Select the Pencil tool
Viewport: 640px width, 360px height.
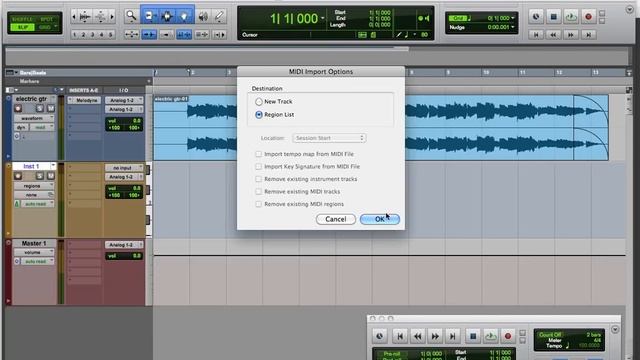(x=220, y=16)
